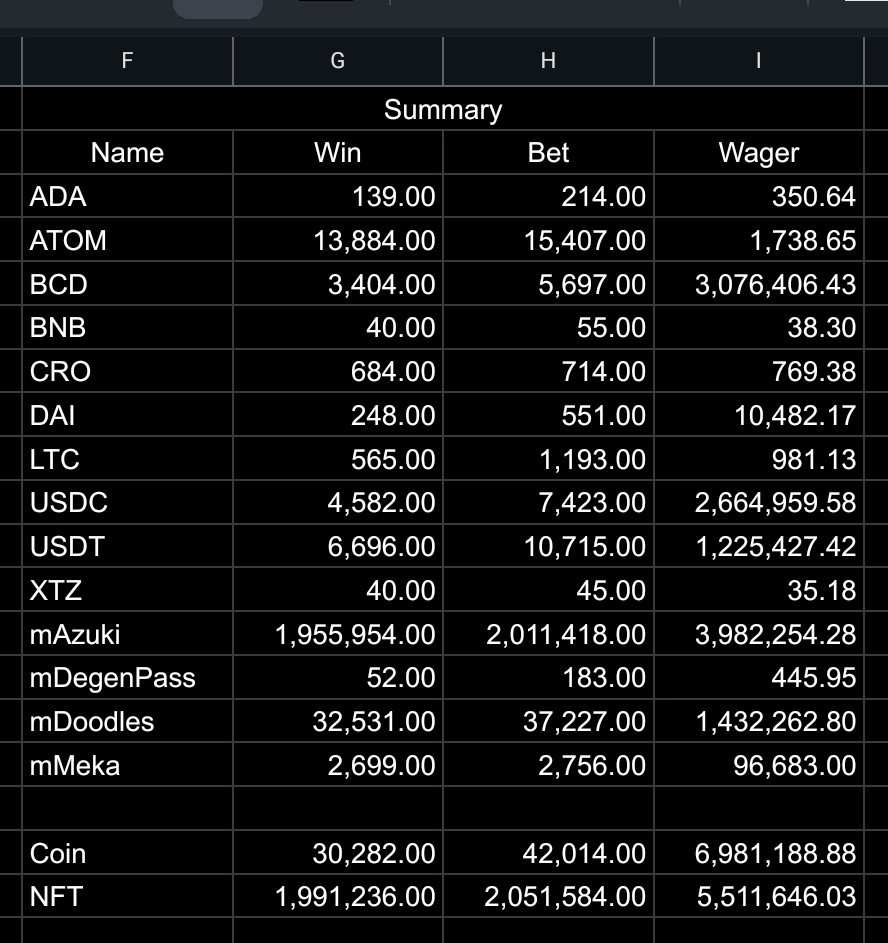
Task: Select column F header
Action: click(x=127, y=61)
